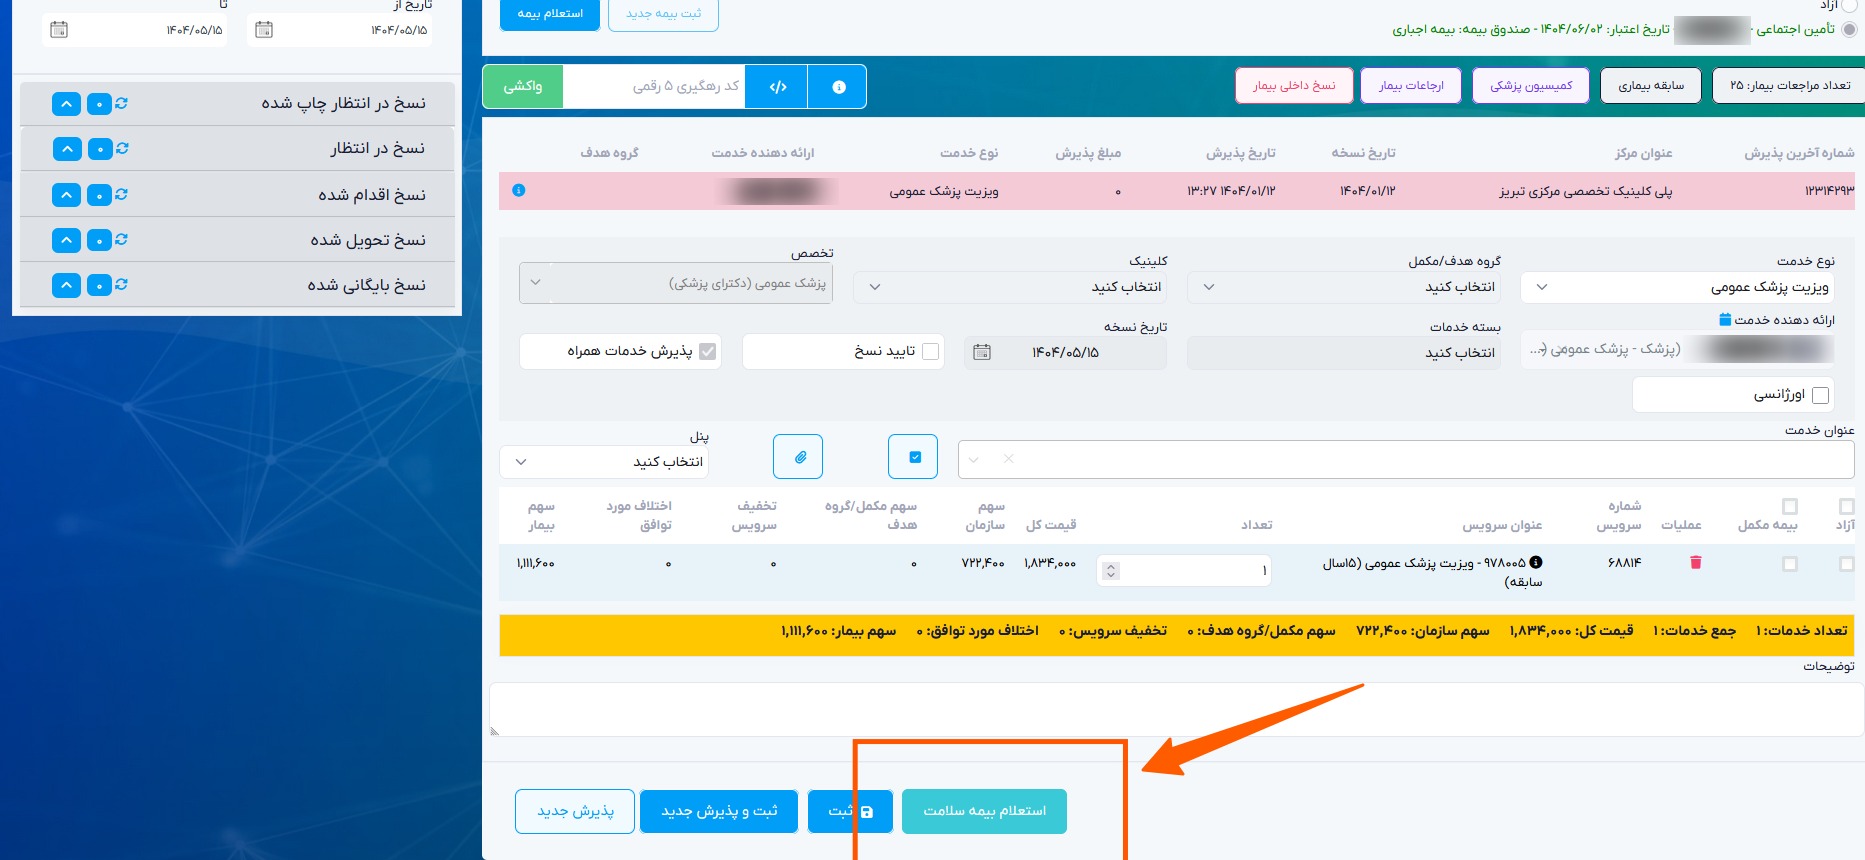Collapse the نسخ تحویل شده panel
This screenshot has height=860, width=1865.
66,240
